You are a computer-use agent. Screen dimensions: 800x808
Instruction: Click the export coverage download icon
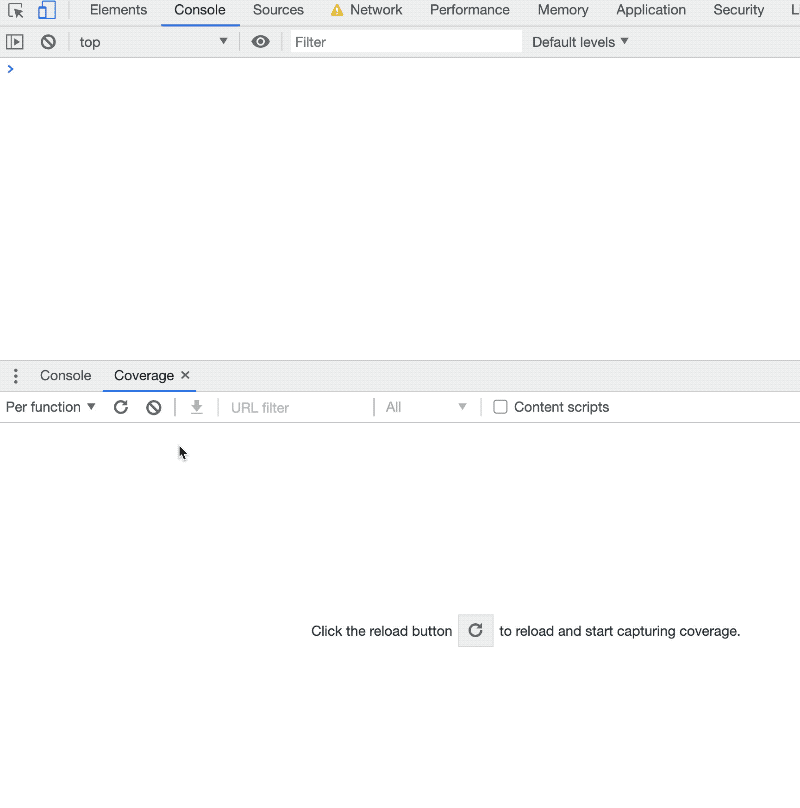[197, 407]
